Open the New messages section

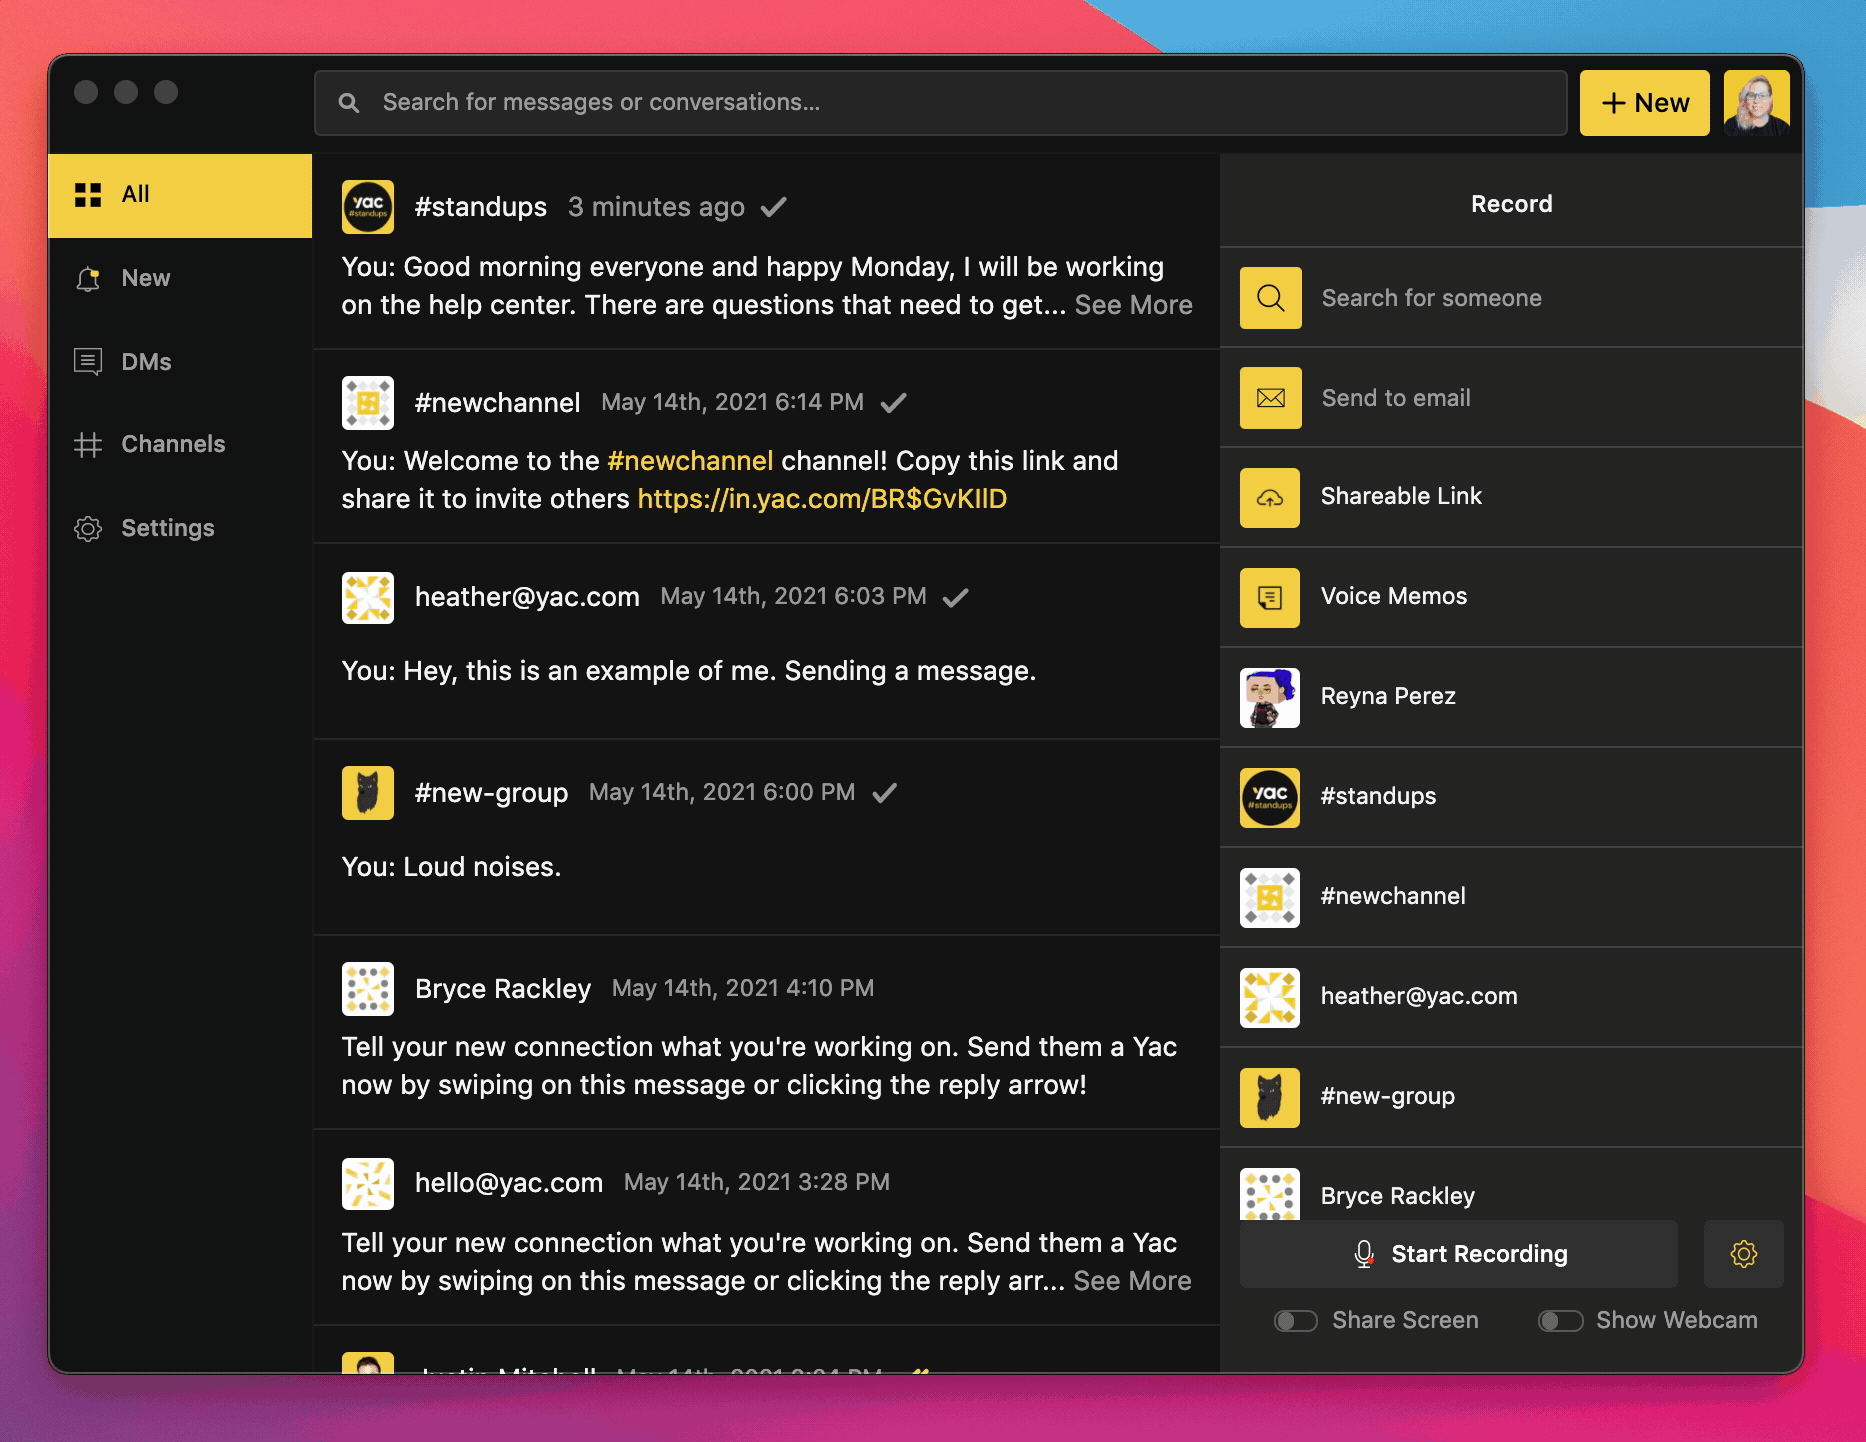pyautogui.click(x=180, y=278)
